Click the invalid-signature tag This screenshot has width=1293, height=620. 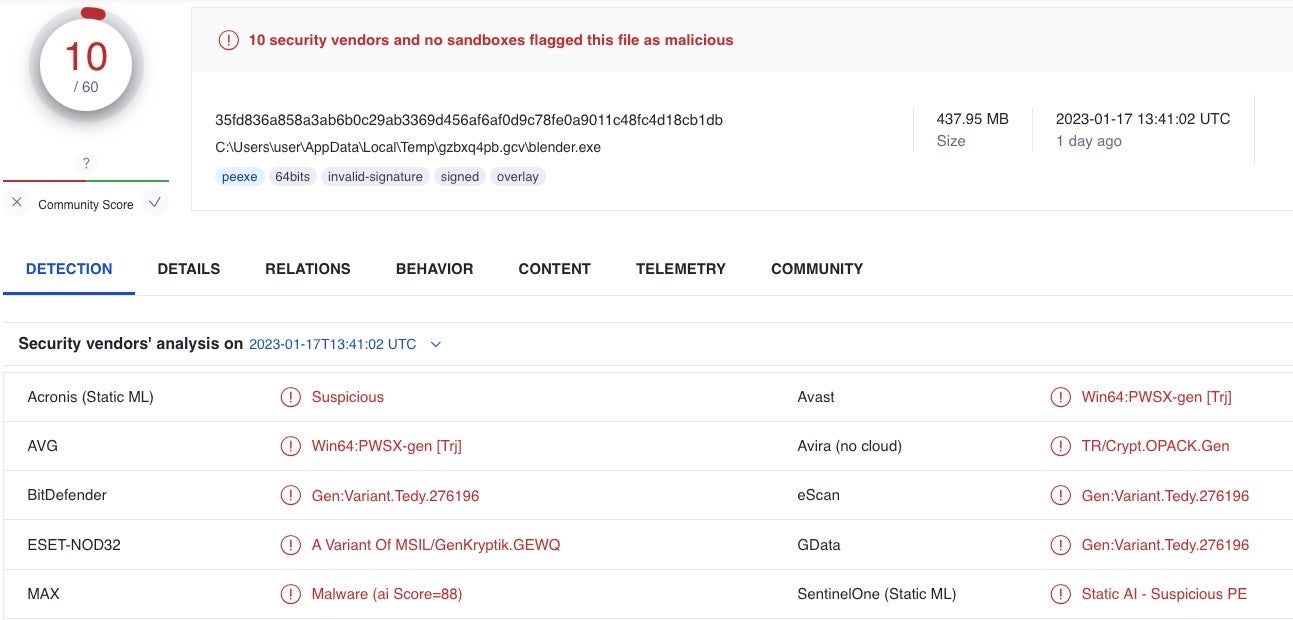(x=375, y=177)
